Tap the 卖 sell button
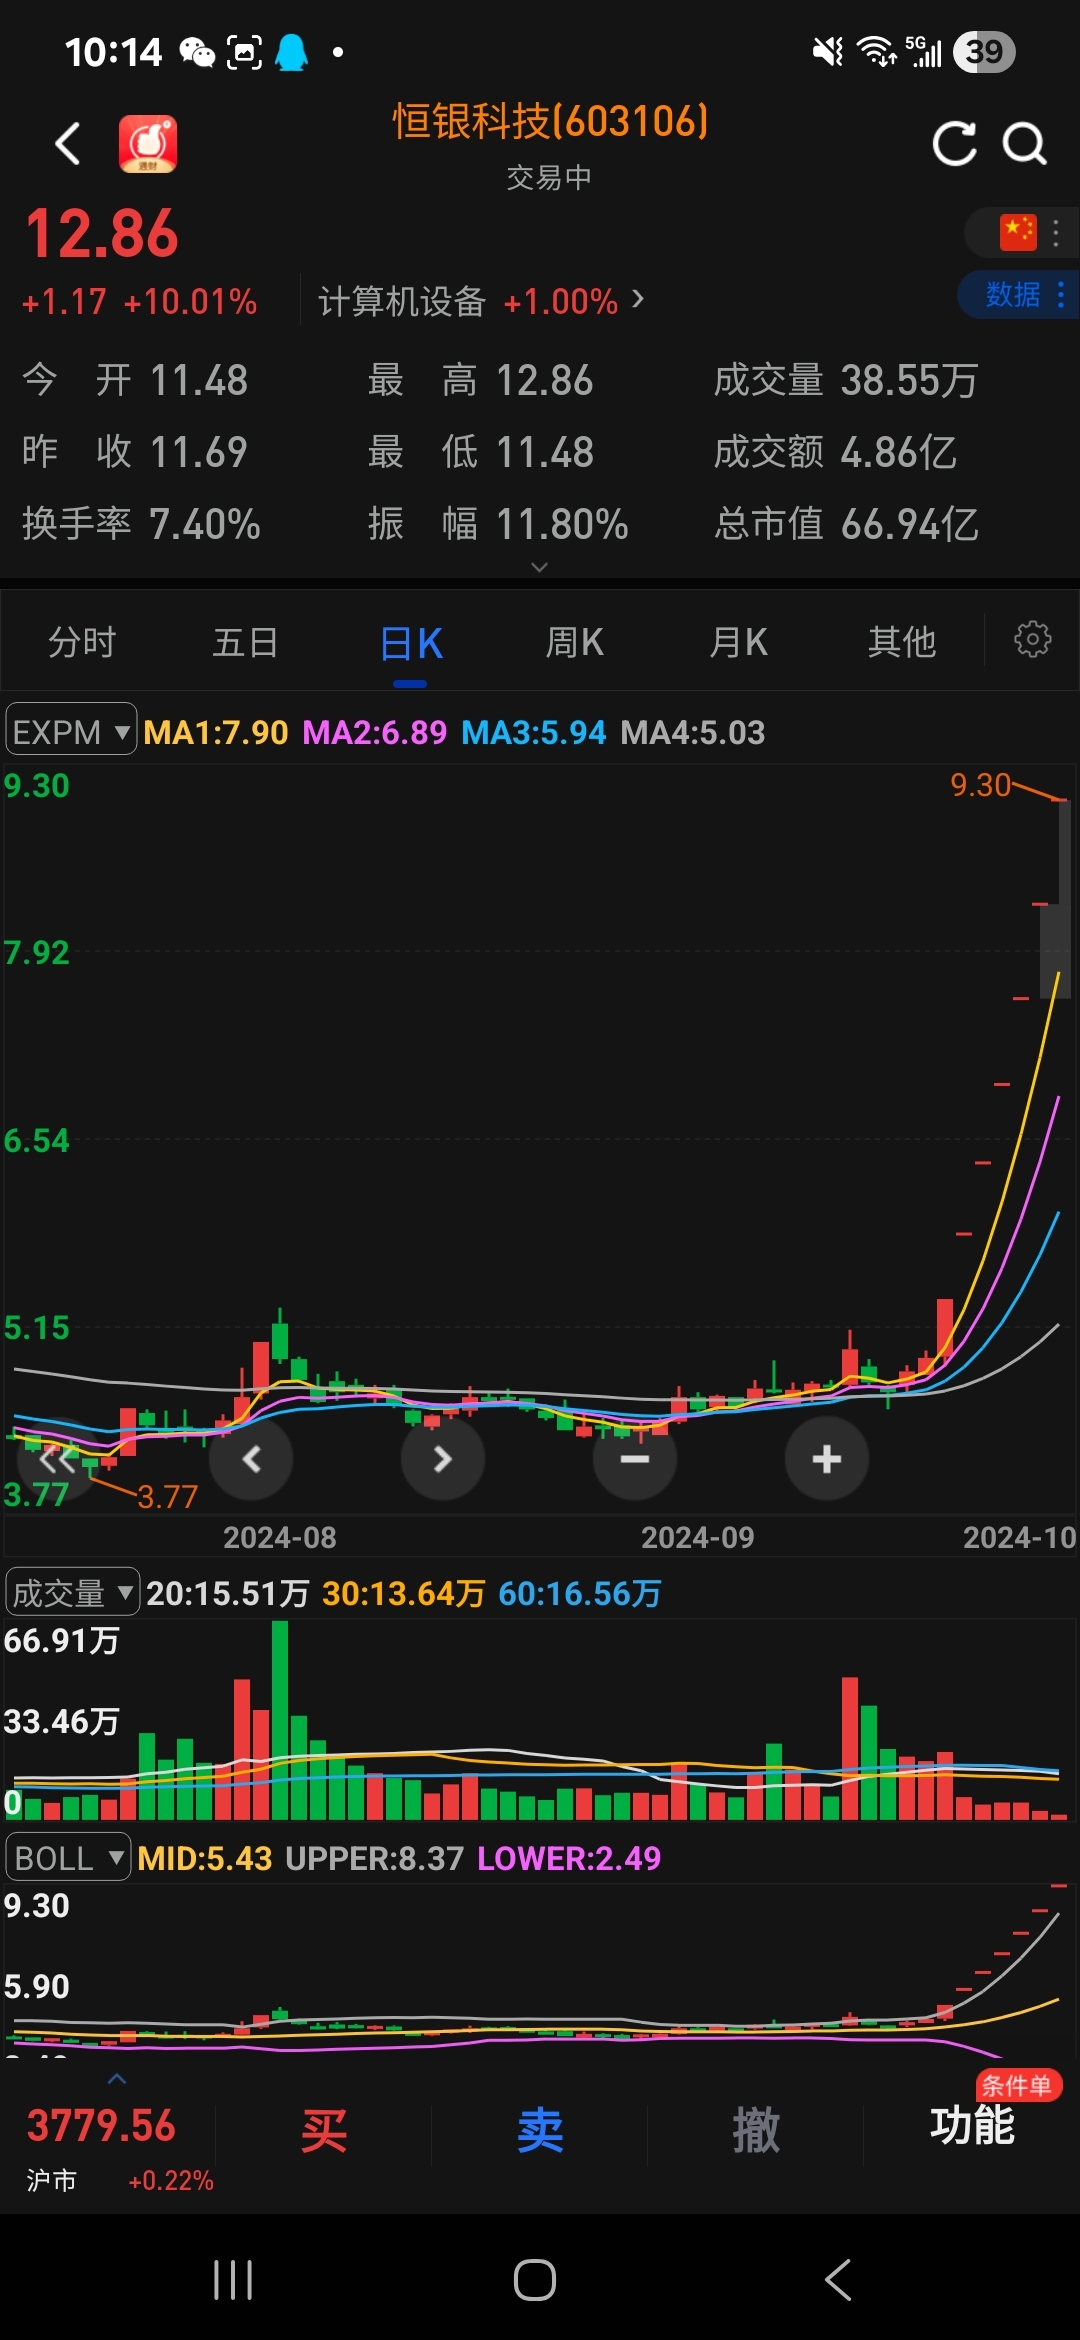The height and width of the screenshot is (2340, 1080). 540,2130
